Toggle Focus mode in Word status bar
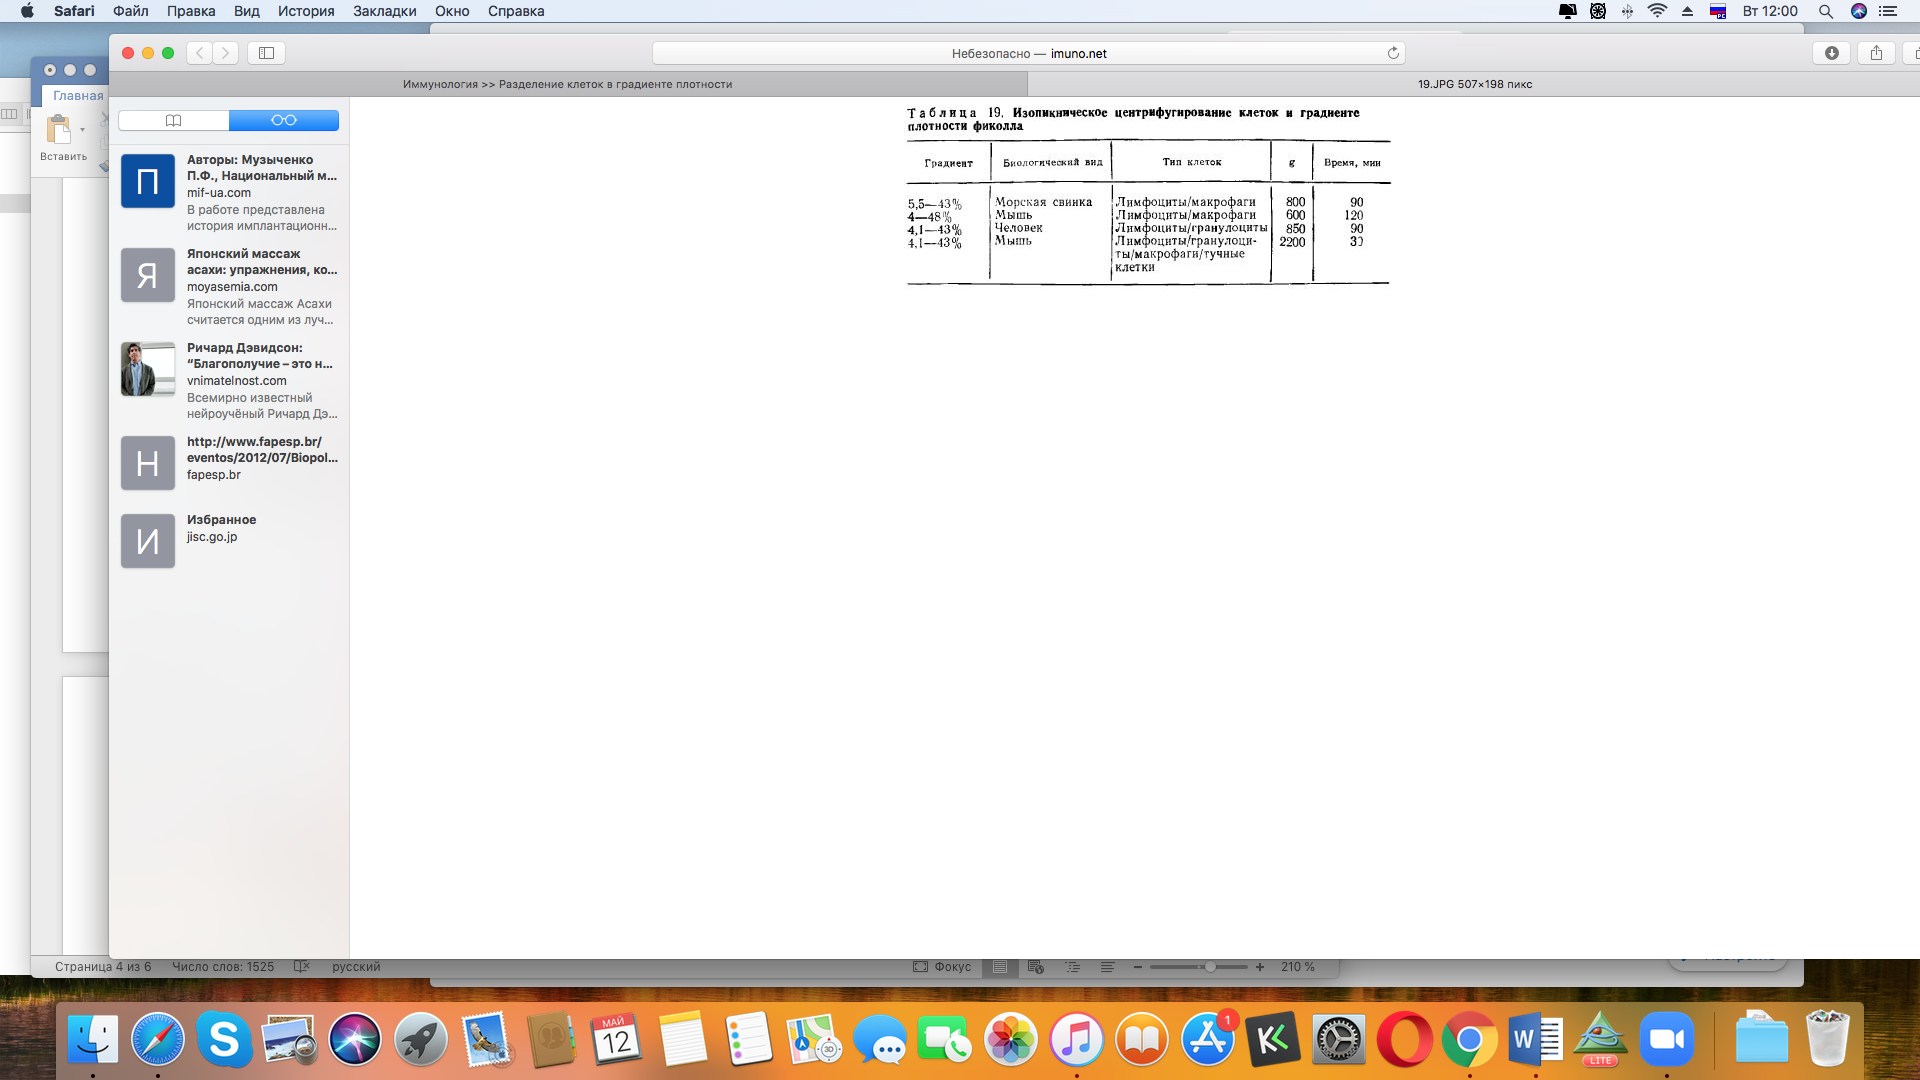Image resolution: width=1920 pixels, height=1080 pixels. pos(941,967)
